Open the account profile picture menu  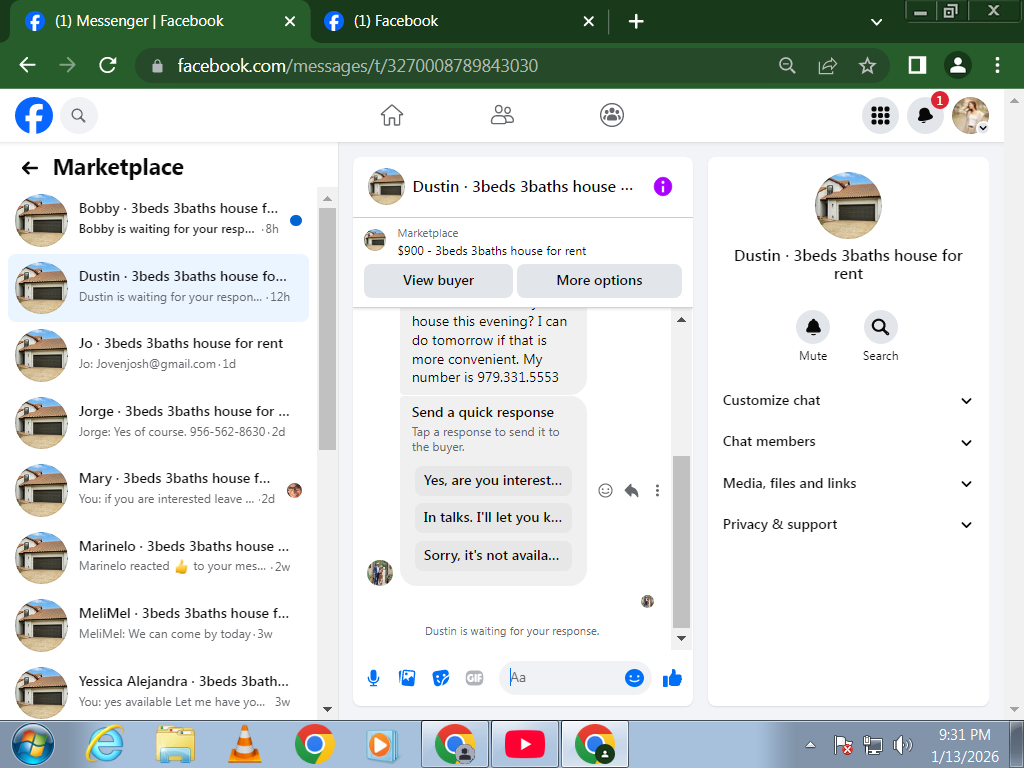tap(970, 116)
